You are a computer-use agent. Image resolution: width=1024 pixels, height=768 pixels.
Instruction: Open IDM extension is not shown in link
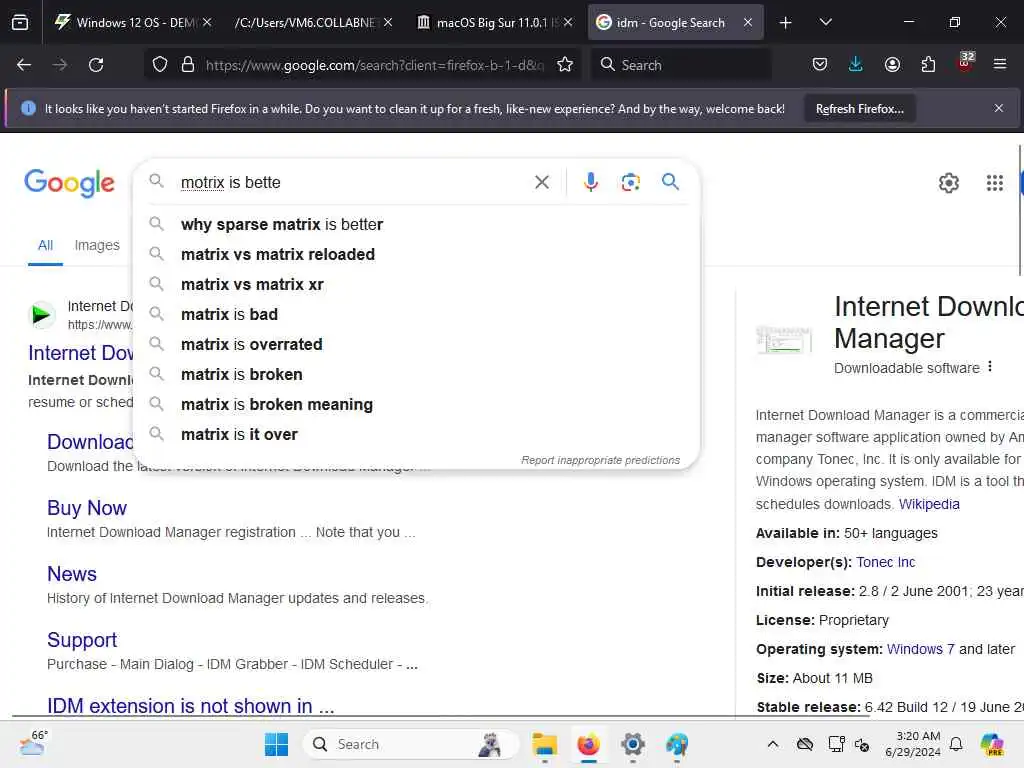coord(191,706)
